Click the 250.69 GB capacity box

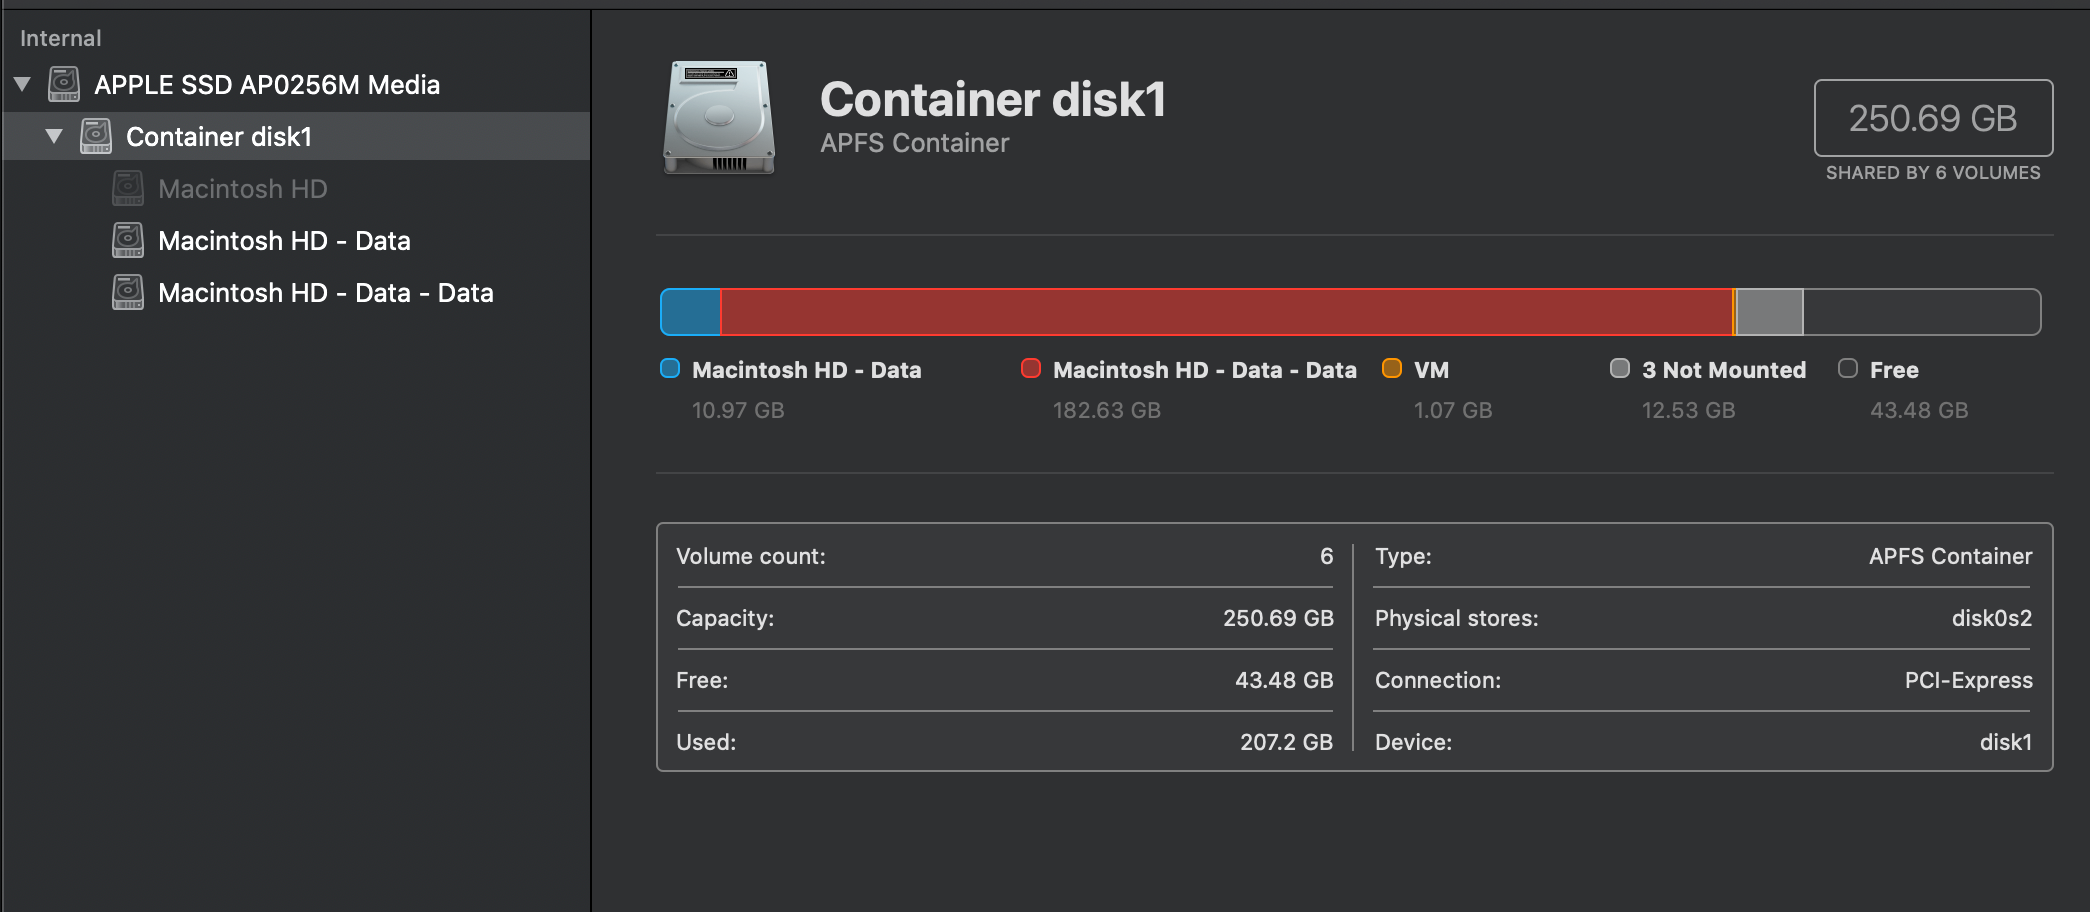tap(1933, 118)
